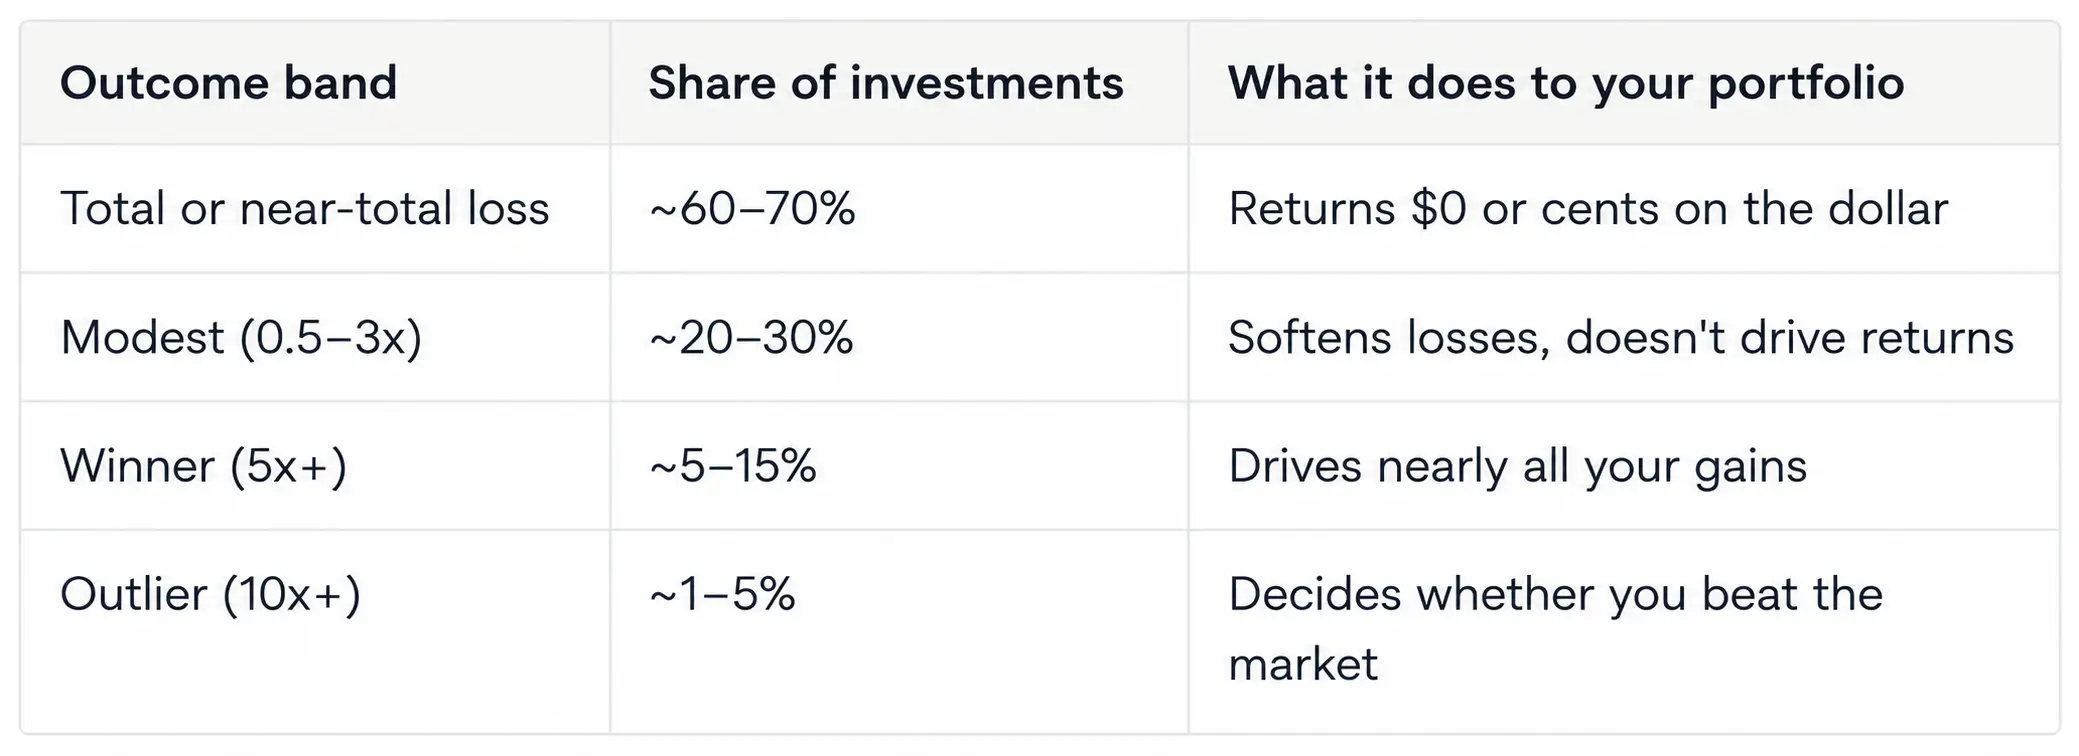The height and width of the screenshot is (756, 2079).
Task: Click 'Decides whether you beat the market'
Action: [1556, 629]
